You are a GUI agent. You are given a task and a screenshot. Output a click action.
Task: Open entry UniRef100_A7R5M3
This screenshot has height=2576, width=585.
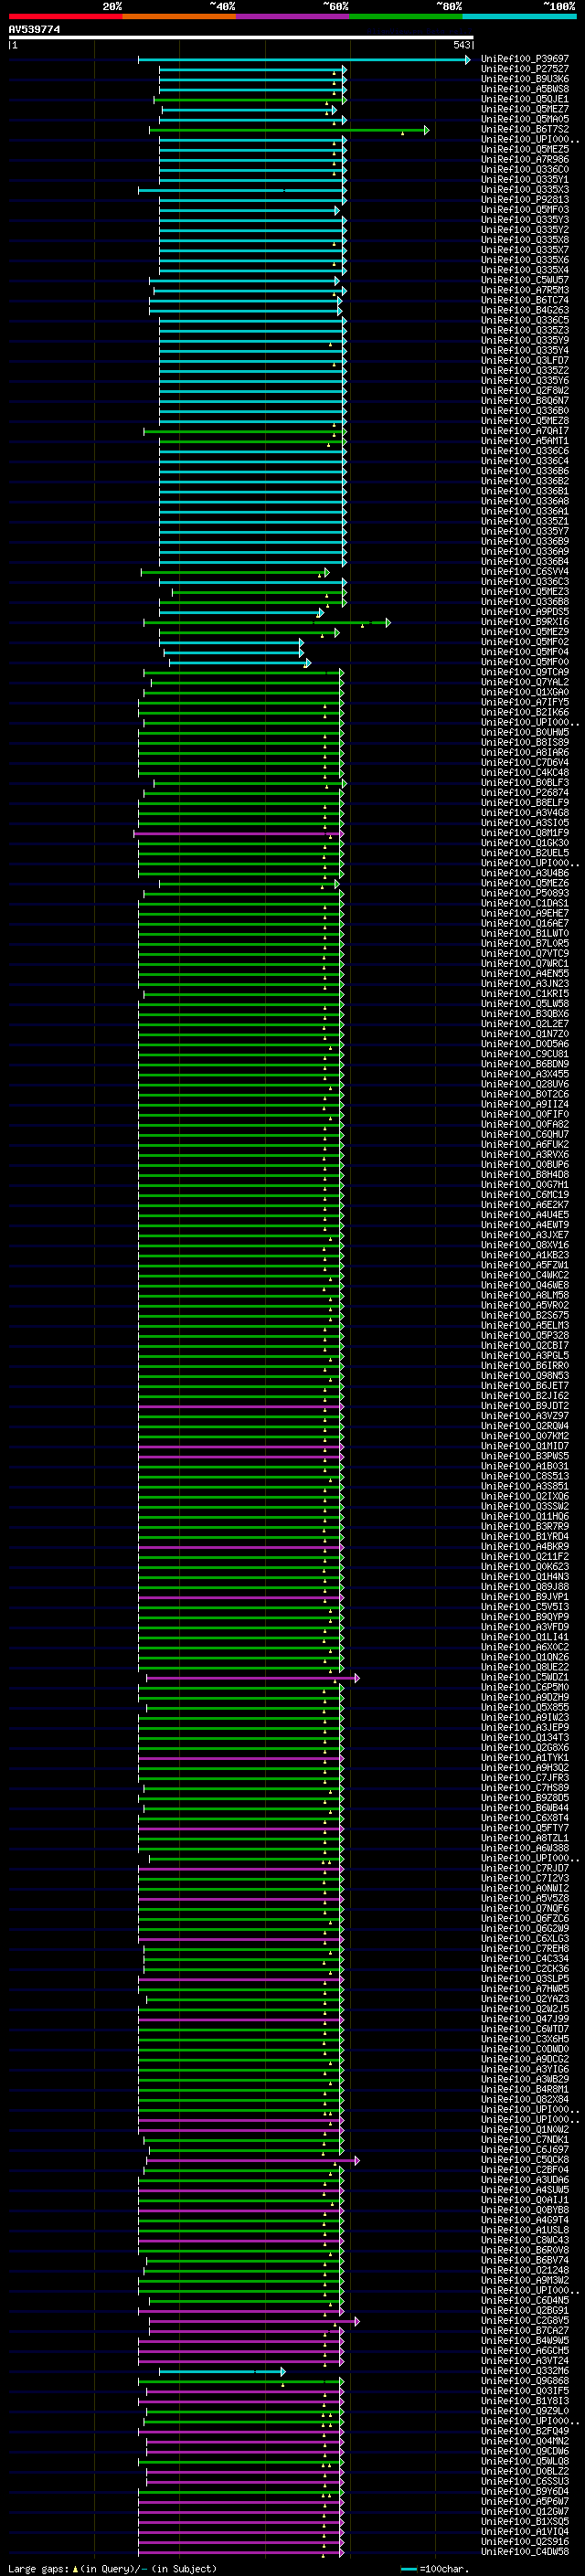pyautogui.click(x=525, y=290)
